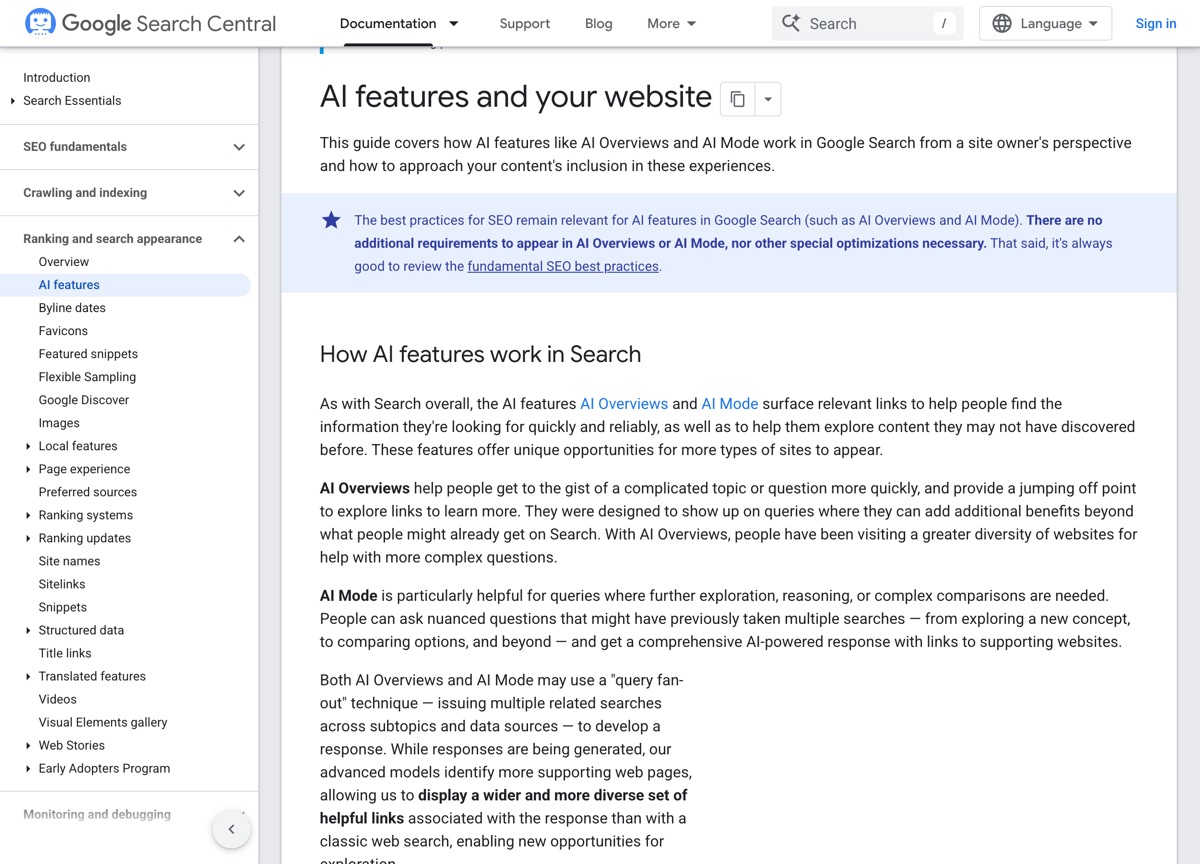Expand the Web Stories arrow
Image resolution: width=1200 pixels, height=864 pixels.
tap(28, 745)
